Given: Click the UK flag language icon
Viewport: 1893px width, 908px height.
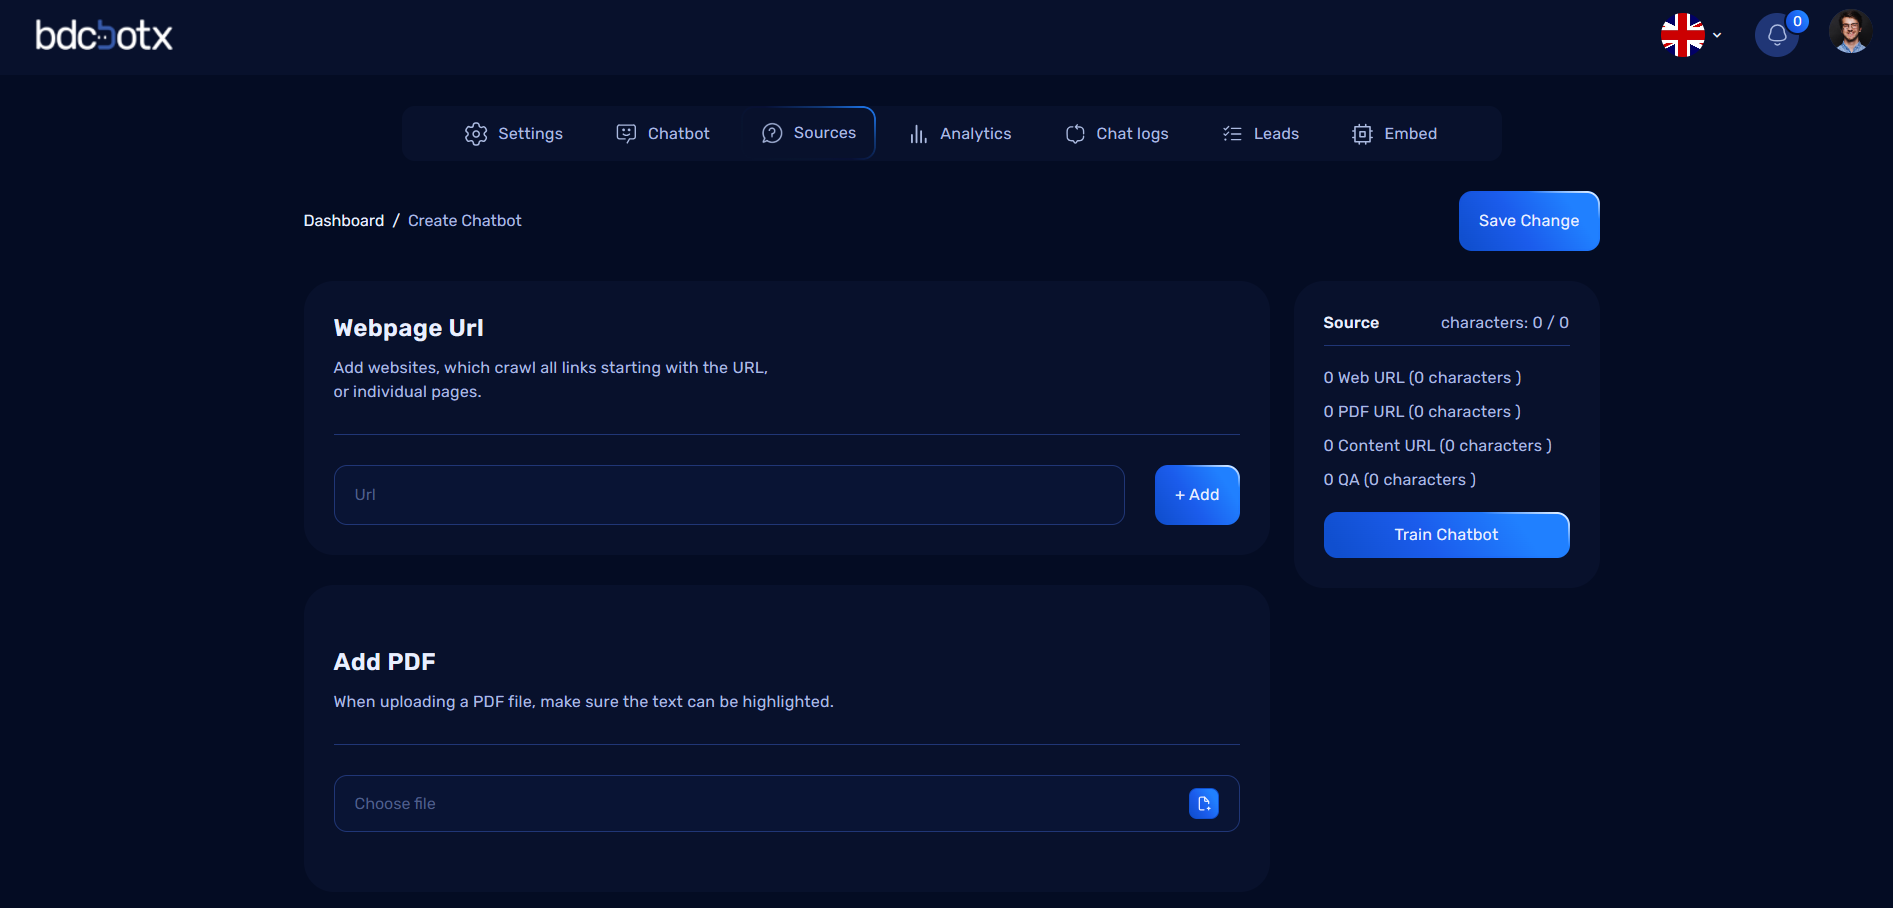Looking at the screenshot, I should pyautogui.click(x=1682, y=35).
